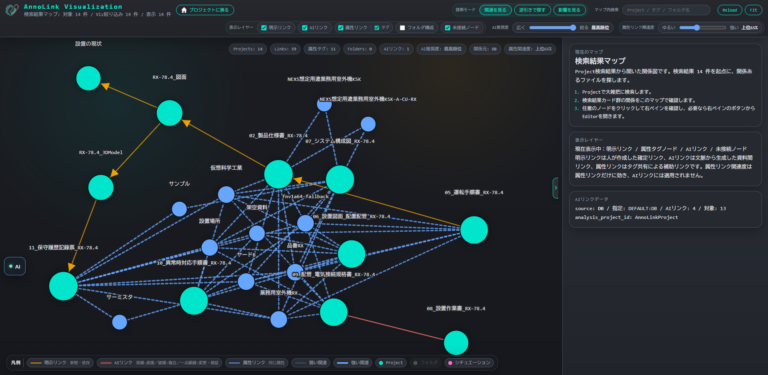The width and height of the screenshot is (768, 375).
Task: Select the 06_設置図面_配置配管 project node
Action: point(352,254)
